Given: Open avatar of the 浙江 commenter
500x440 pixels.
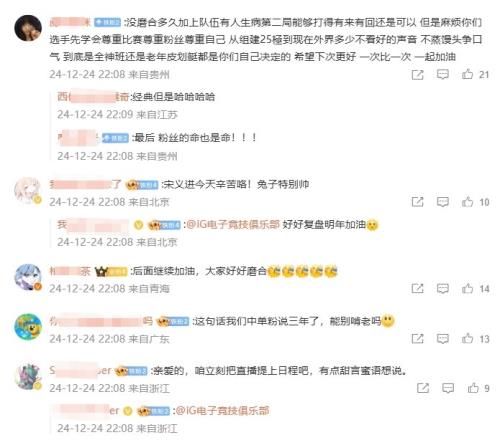Looking at the screenshot, I should click(x=28, y=376).
